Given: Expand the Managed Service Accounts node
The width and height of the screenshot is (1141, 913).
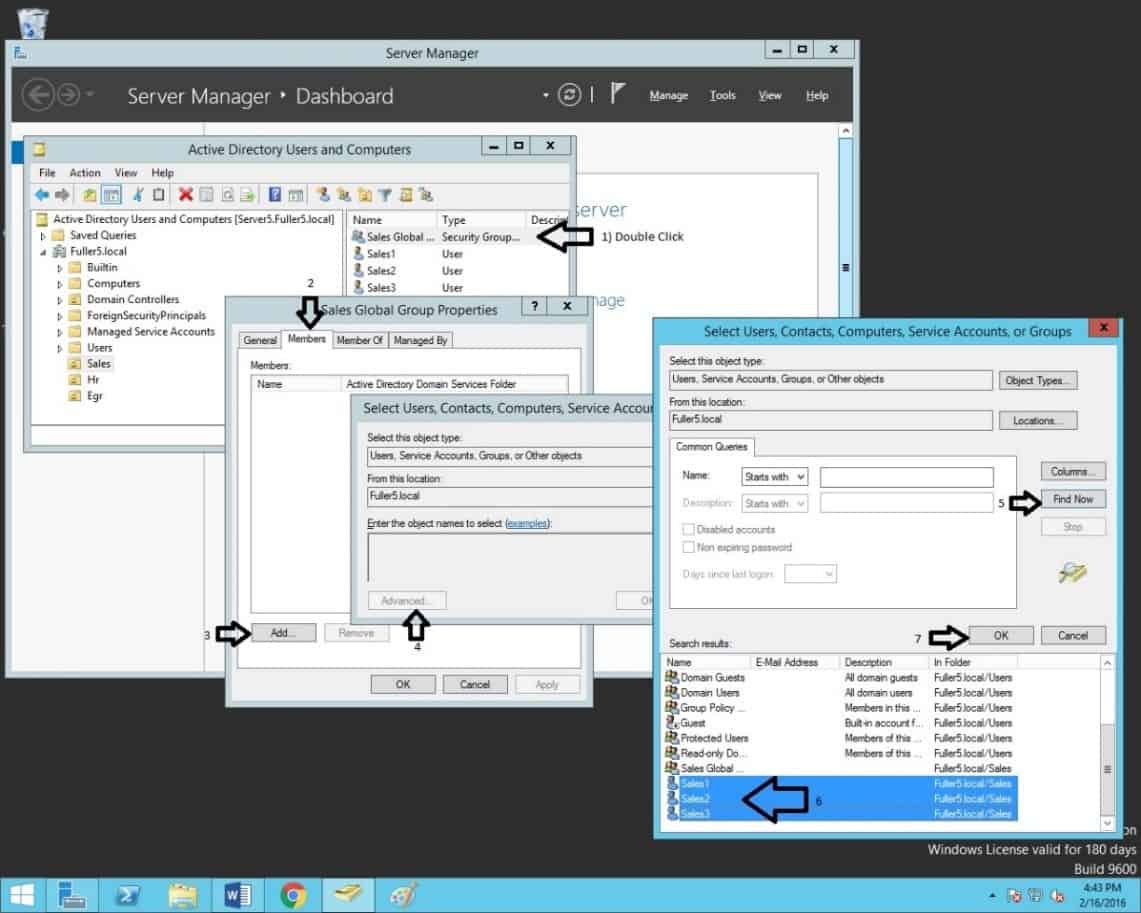Looking at the screenshot, I should (x=60, y=332).
